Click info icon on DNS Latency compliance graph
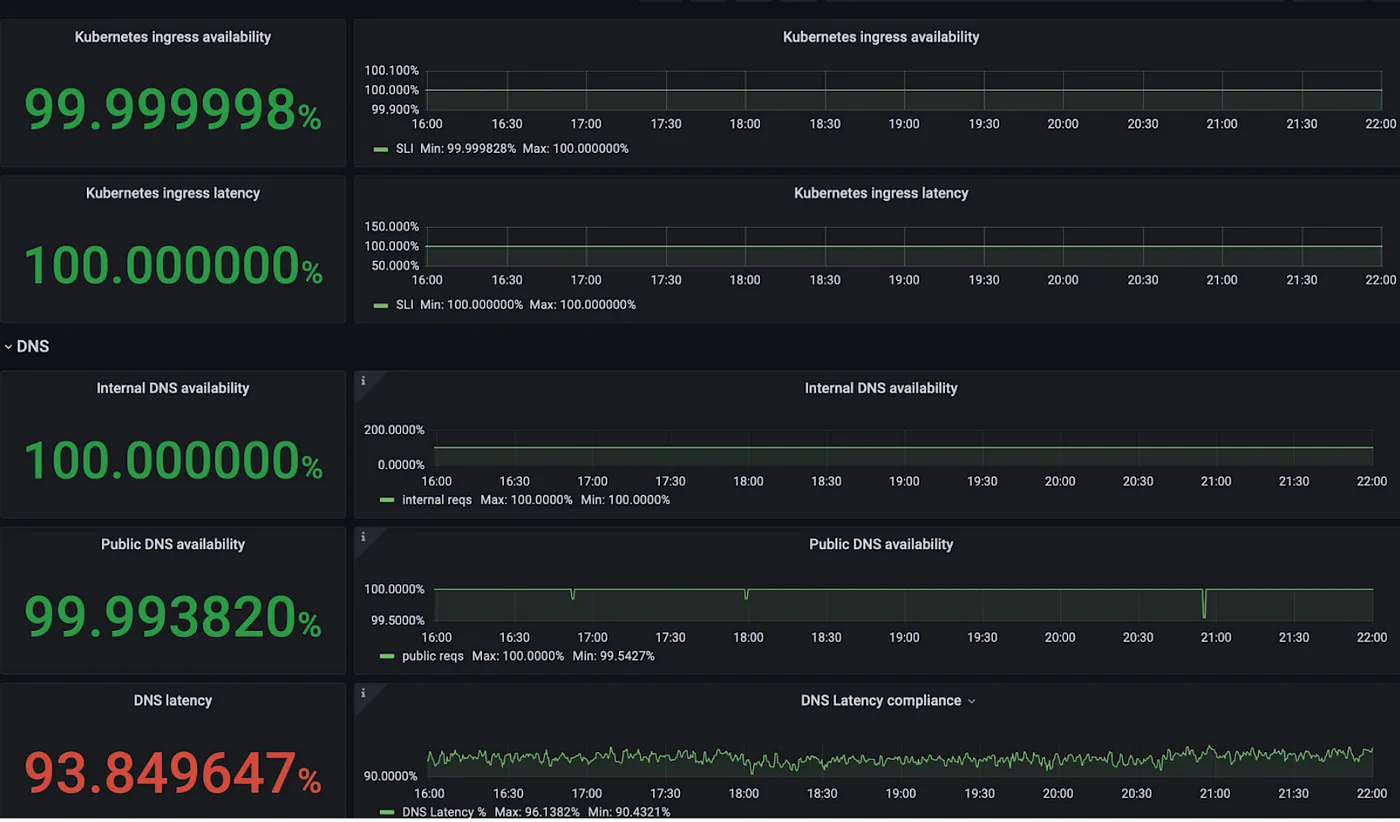 pos(363,693)
